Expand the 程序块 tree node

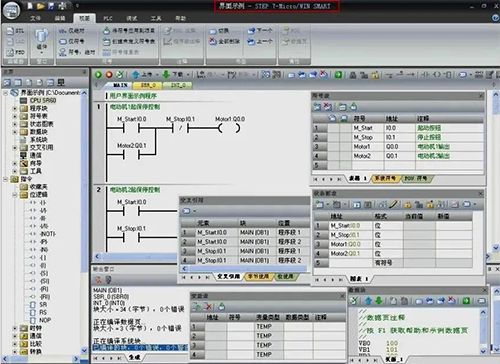click(15, 108)
